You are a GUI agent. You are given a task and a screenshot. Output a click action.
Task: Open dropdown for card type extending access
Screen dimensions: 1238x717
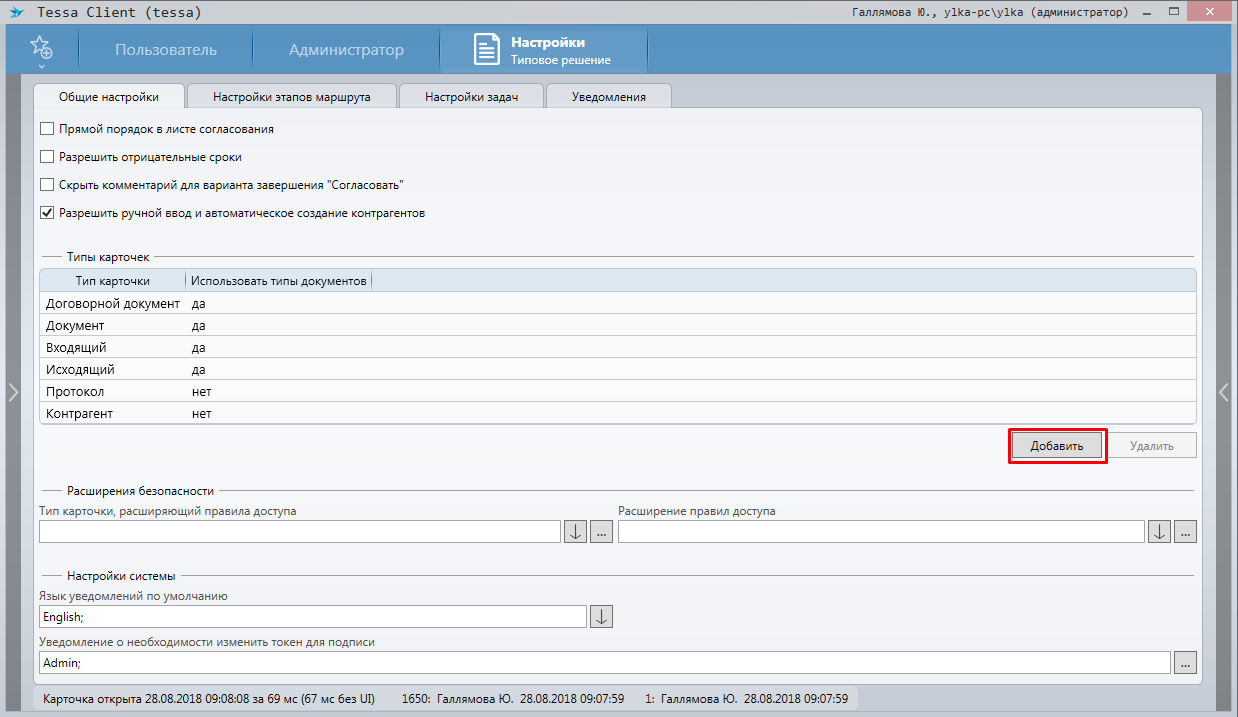click(575, 532)
